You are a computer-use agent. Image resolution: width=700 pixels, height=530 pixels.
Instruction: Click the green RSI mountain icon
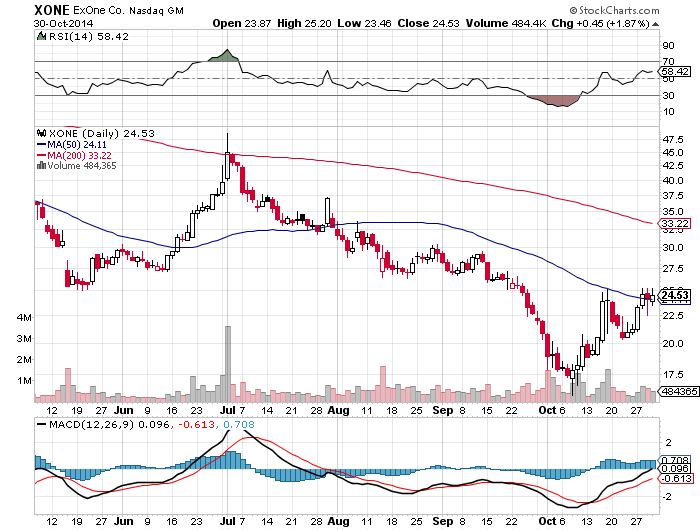point(42,36)
